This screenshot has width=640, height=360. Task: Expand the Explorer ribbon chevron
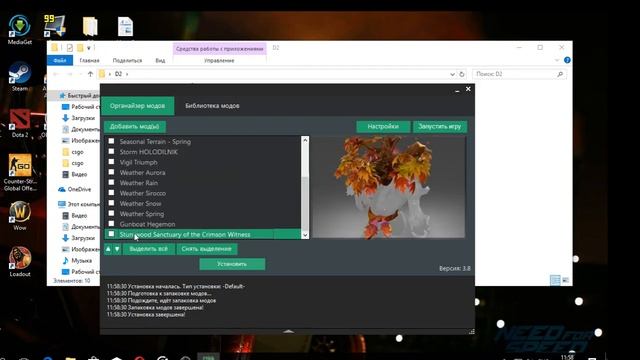point(557,60)
